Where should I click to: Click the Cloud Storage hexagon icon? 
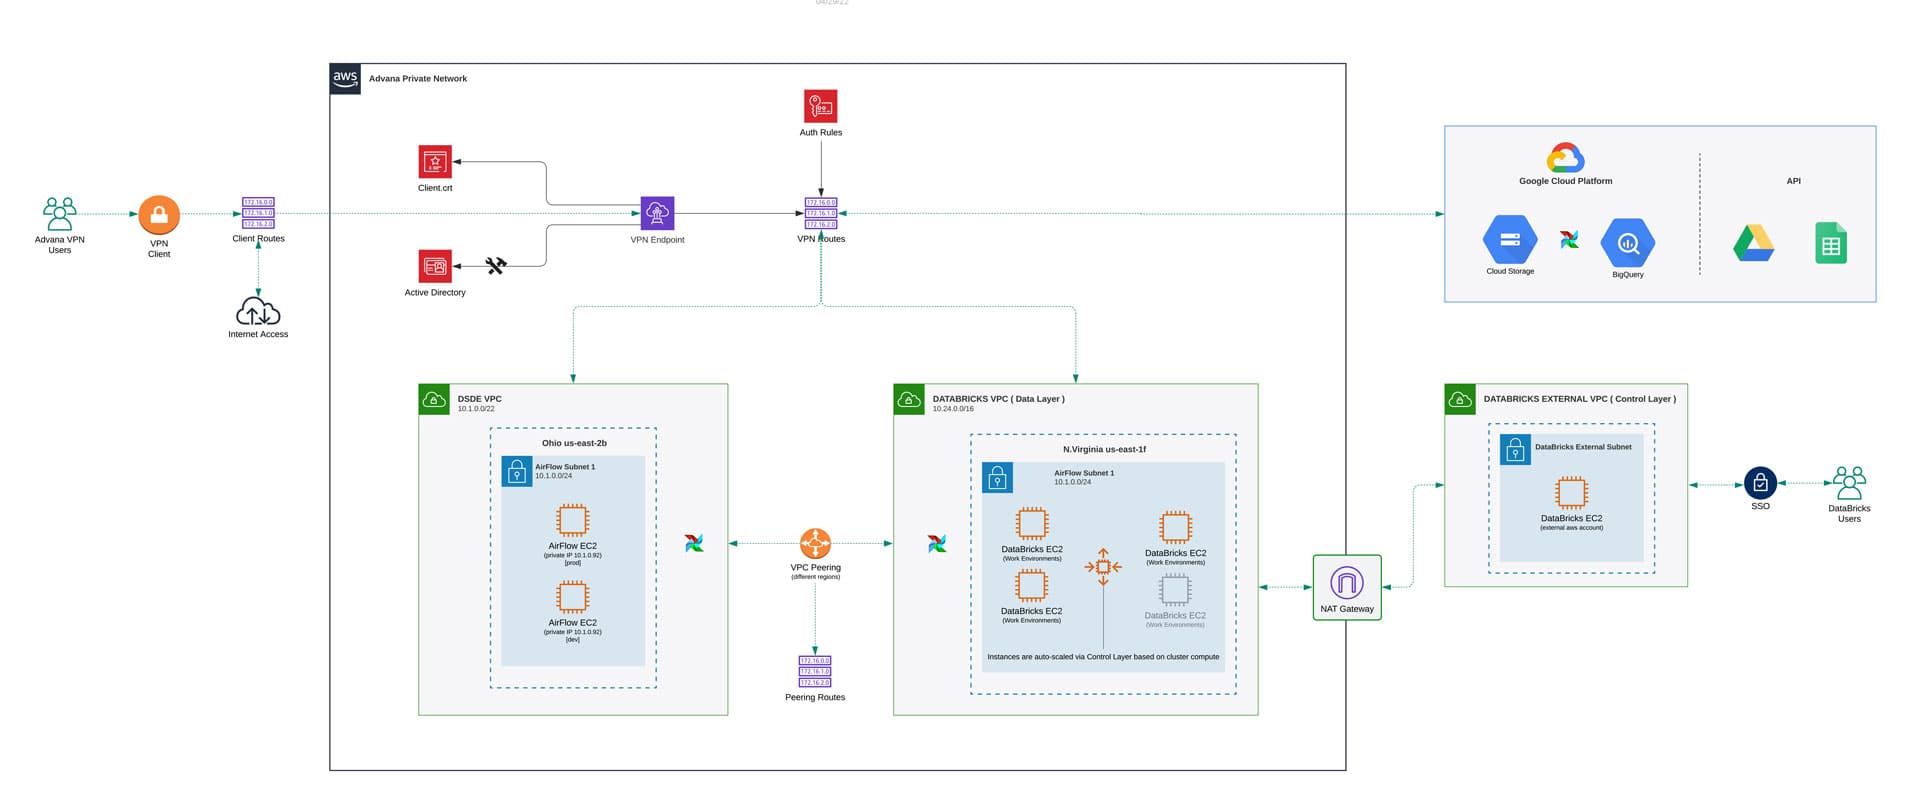coord(1510,240)
